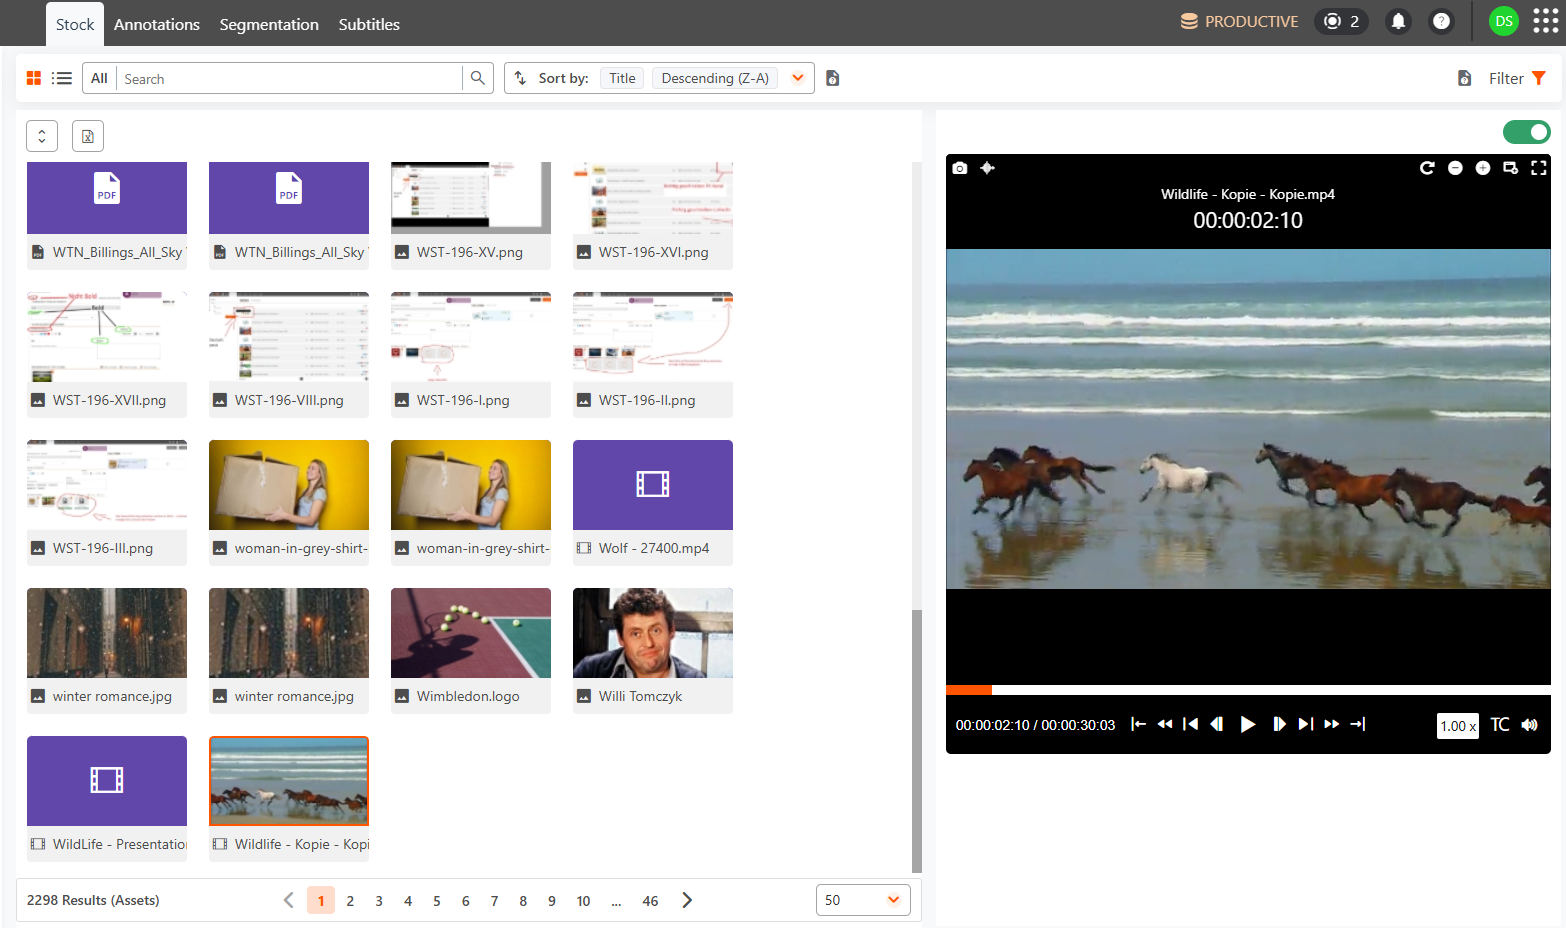Play the video
The image size is (1566, 928).
pos(1248,724)
